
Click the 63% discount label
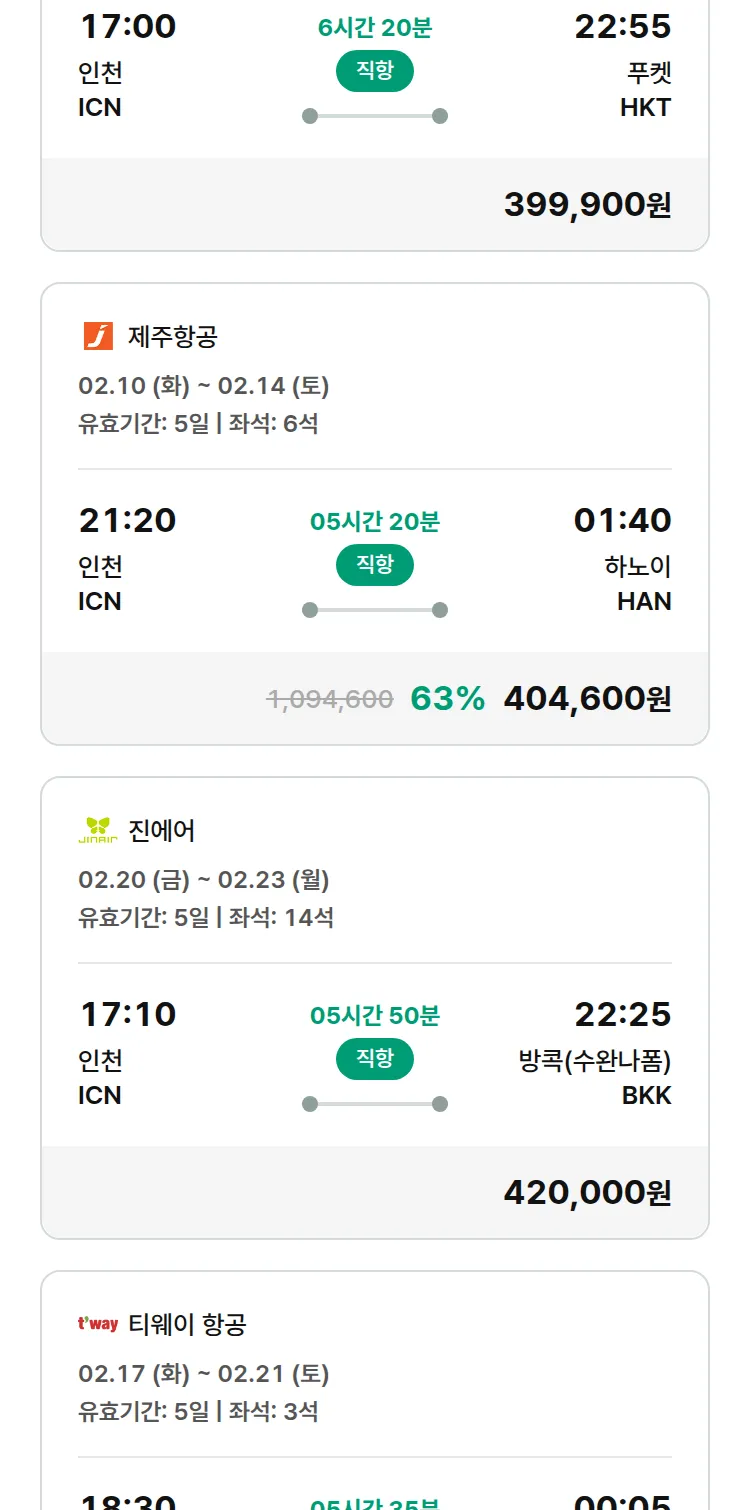[x=448, y=699]
